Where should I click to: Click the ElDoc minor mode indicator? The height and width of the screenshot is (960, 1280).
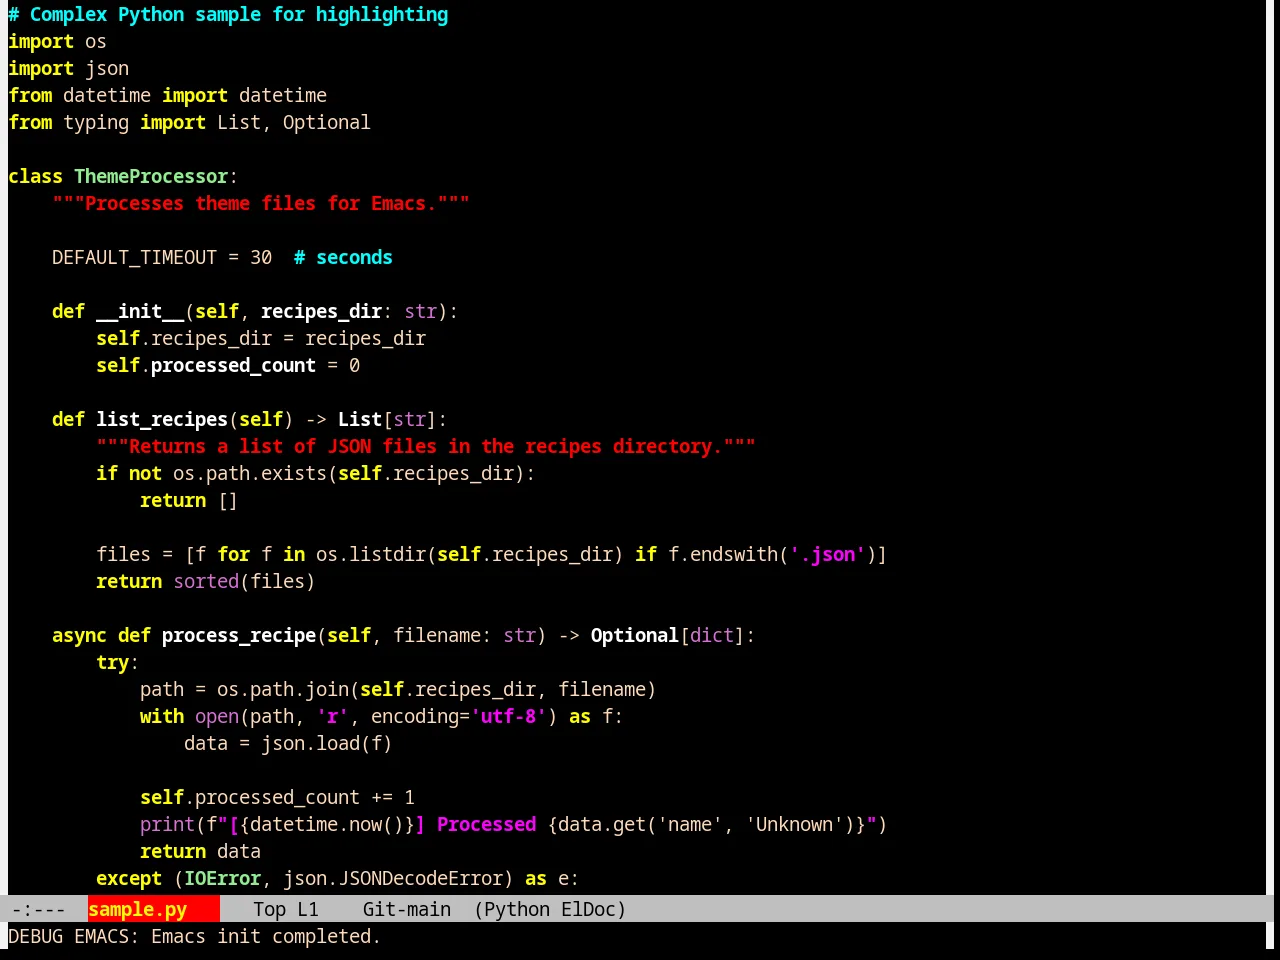(589, 909)
